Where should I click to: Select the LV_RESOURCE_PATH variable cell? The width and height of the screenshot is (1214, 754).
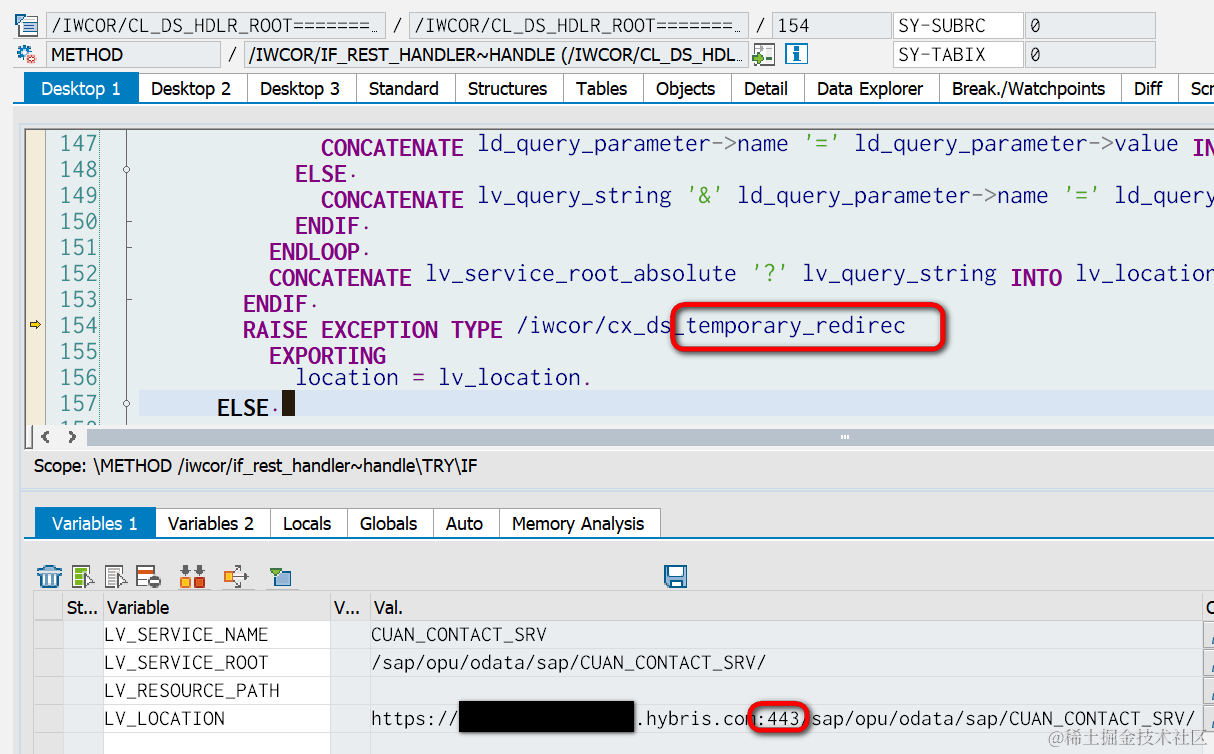pos(216,690)
